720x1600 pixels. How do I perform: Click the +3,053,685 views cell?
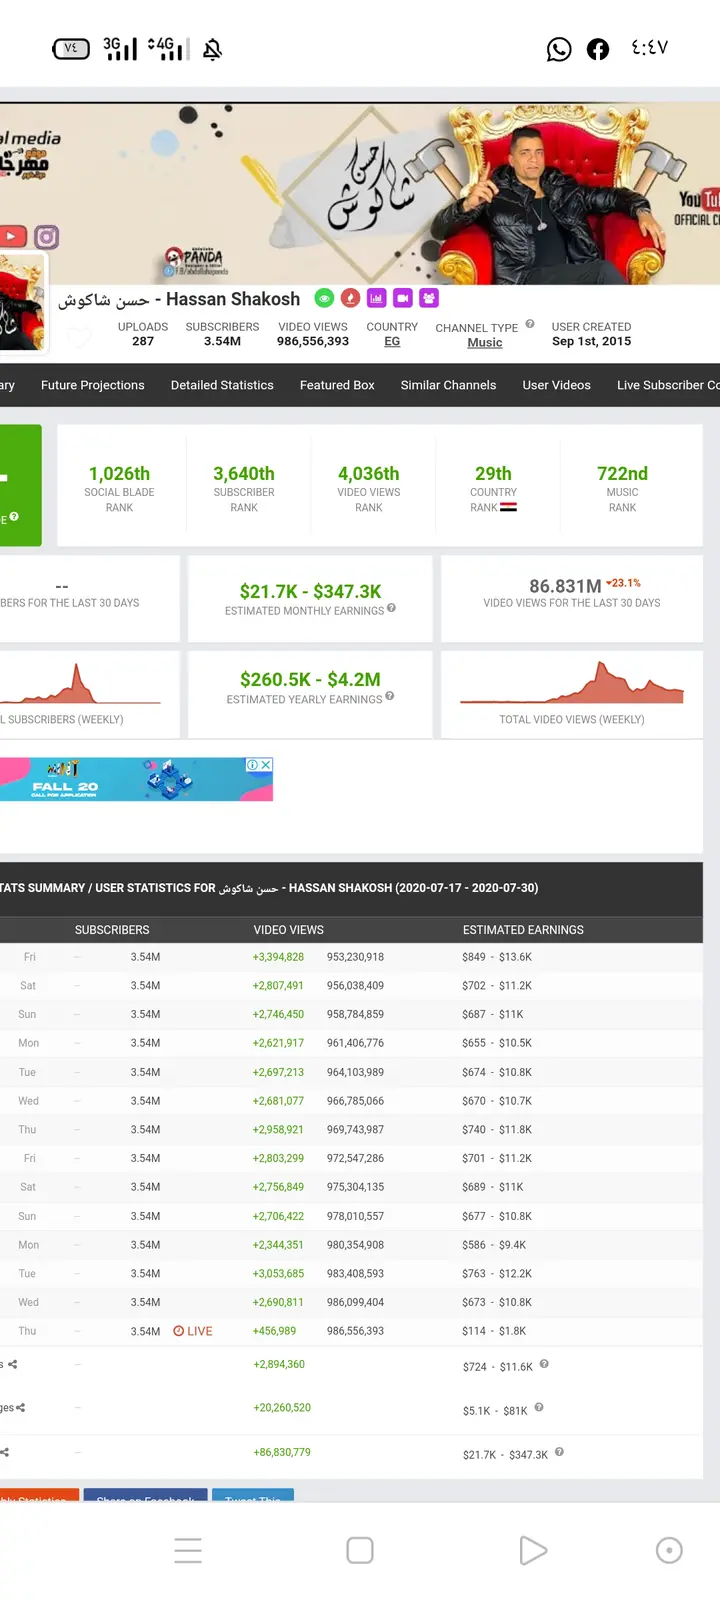tap(278, 1274)
